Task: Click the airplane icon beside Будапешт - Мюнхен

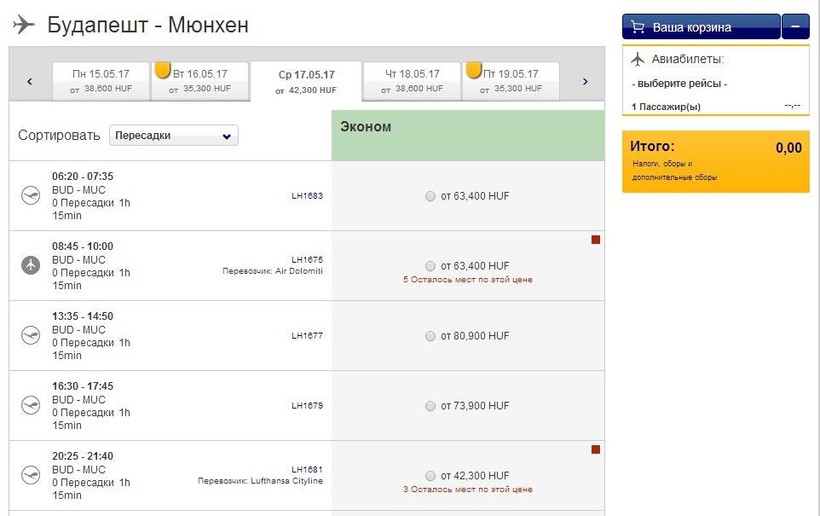Action: click(x=24, y=24)
